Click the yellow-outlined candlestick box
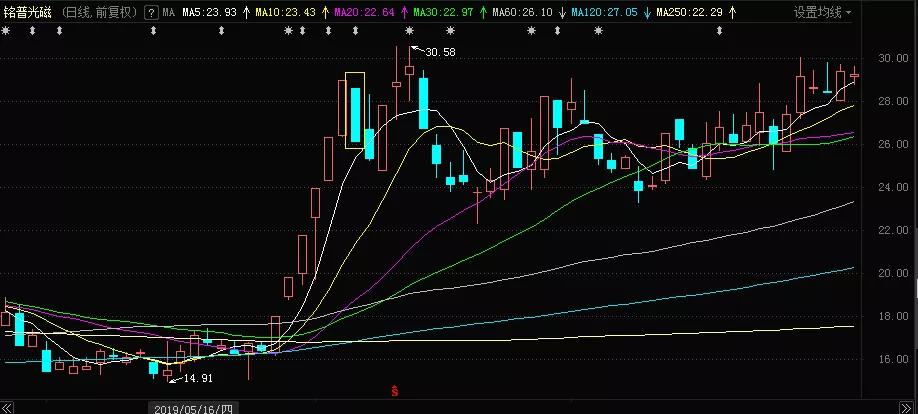The width and height of the screenshot is (918, 414). pos(354,110)
